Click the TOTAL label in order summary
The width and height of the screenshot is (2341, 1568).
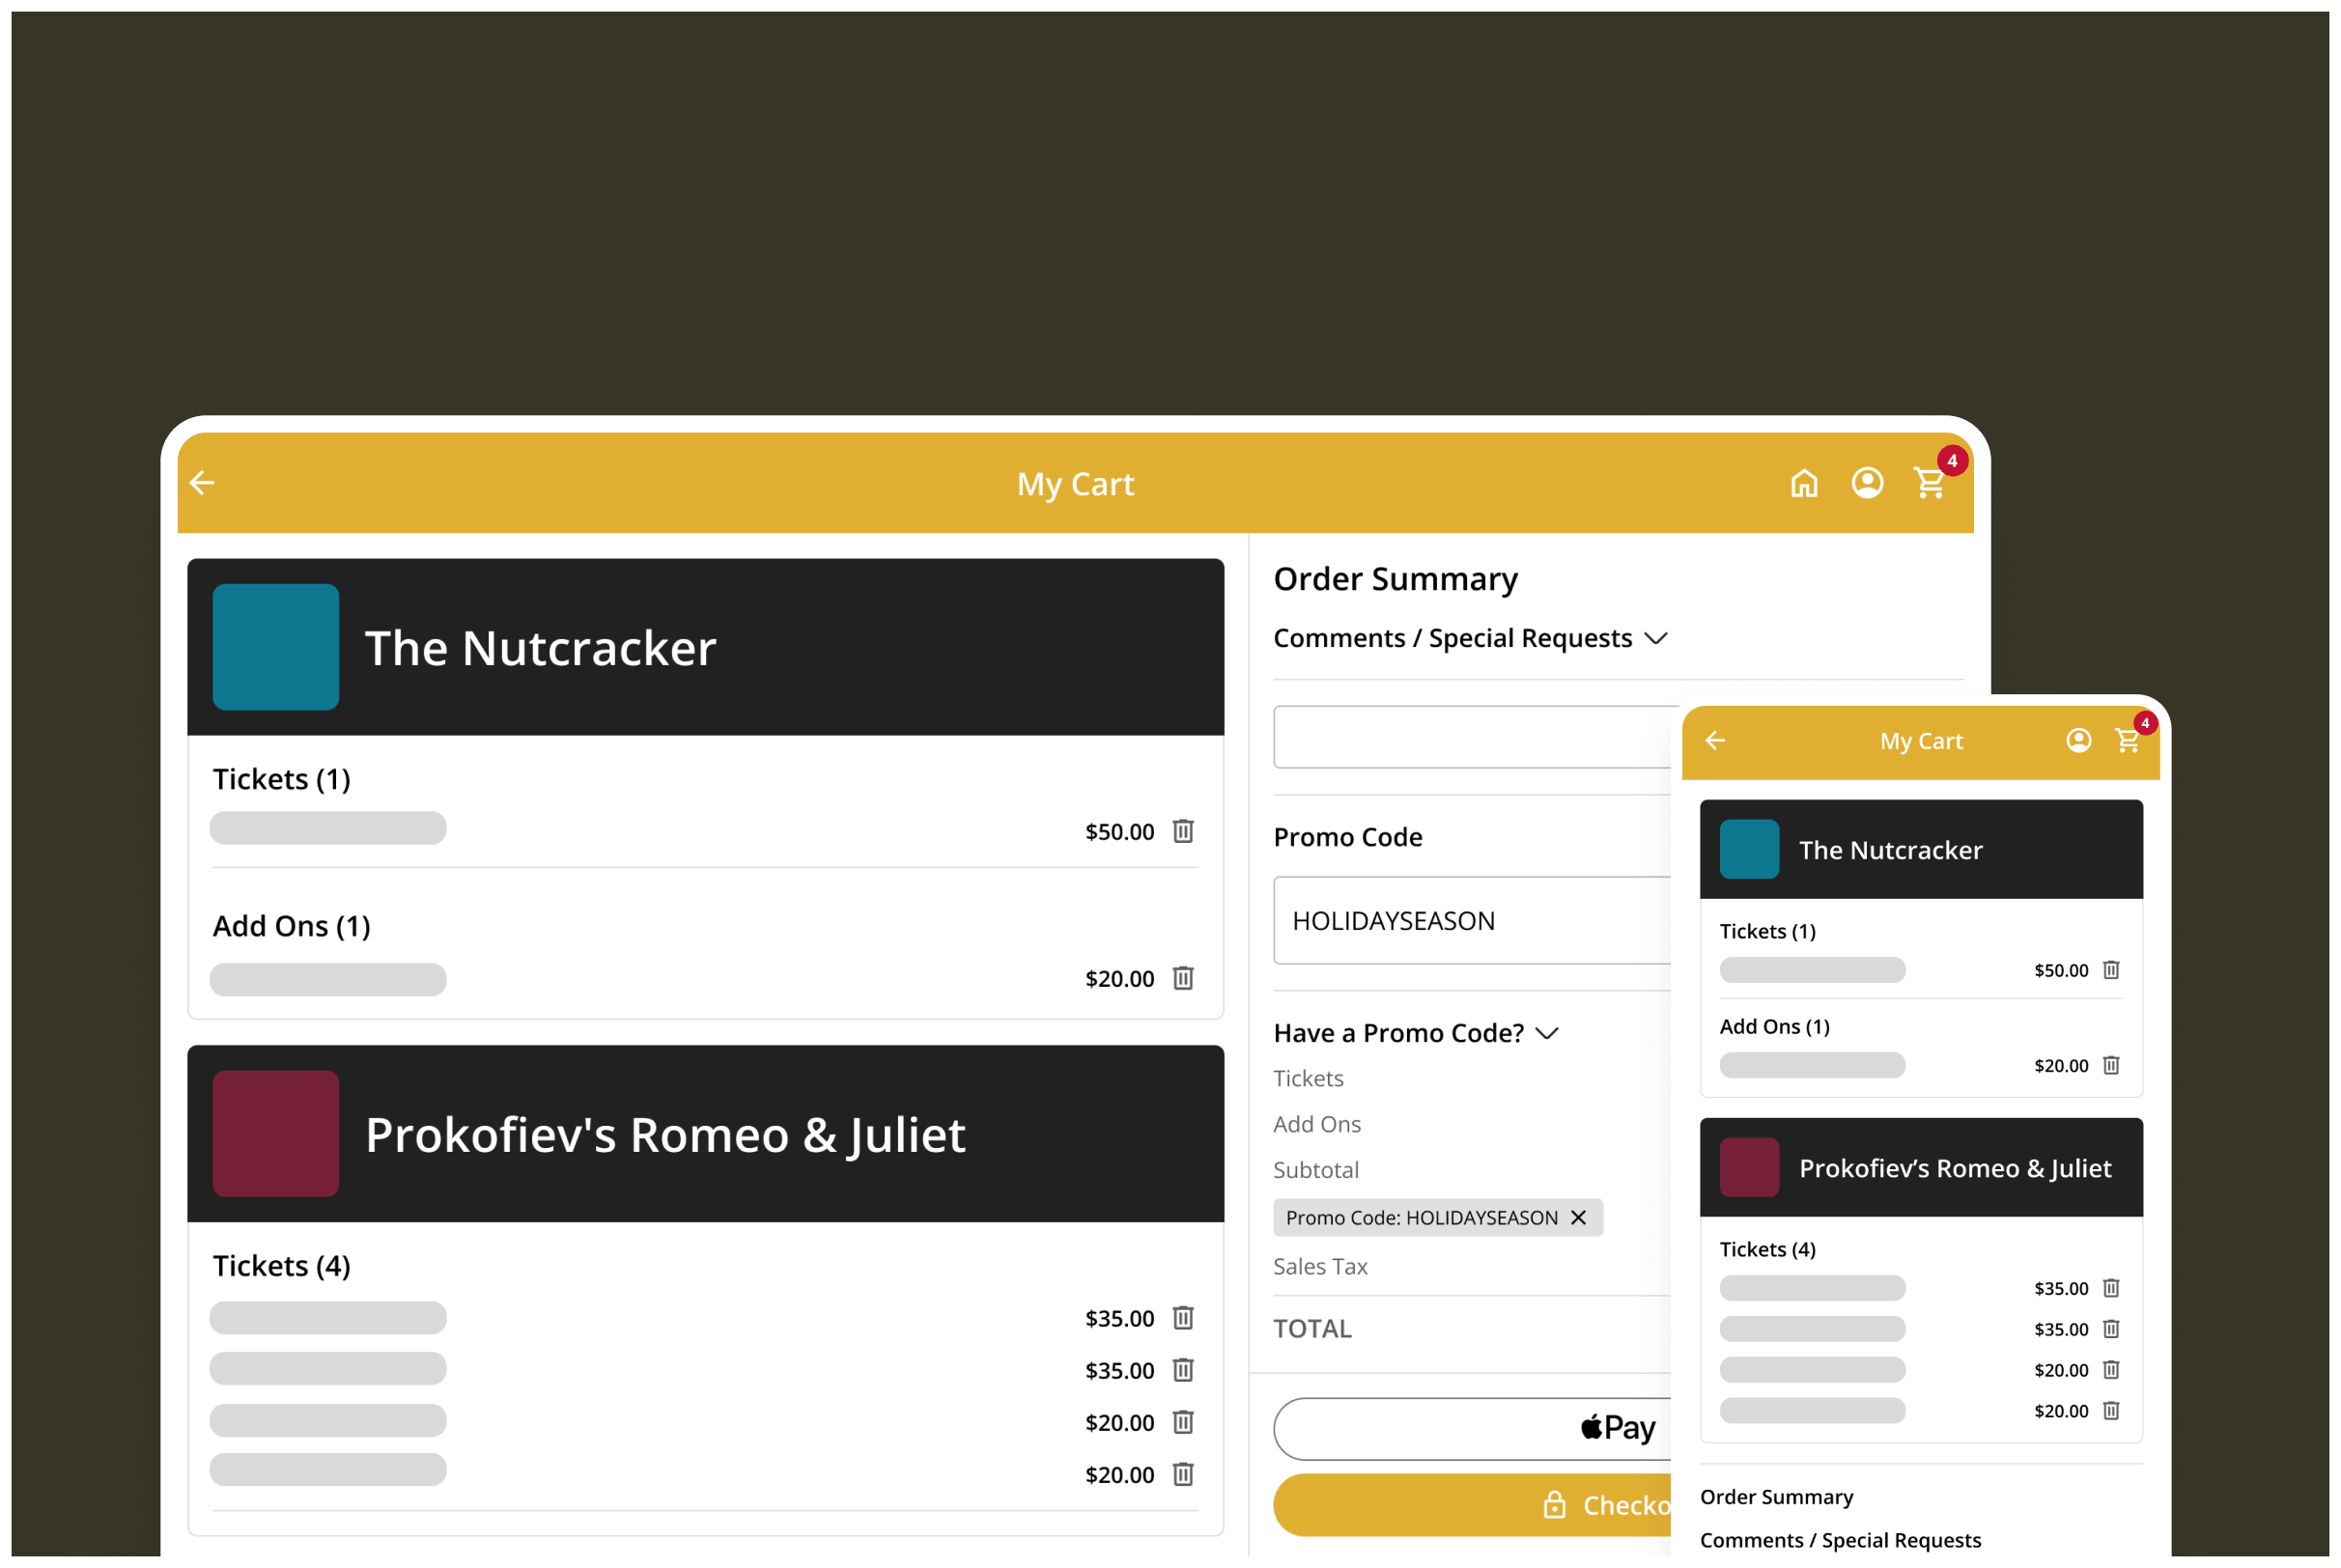(x=1312, y=1328)
